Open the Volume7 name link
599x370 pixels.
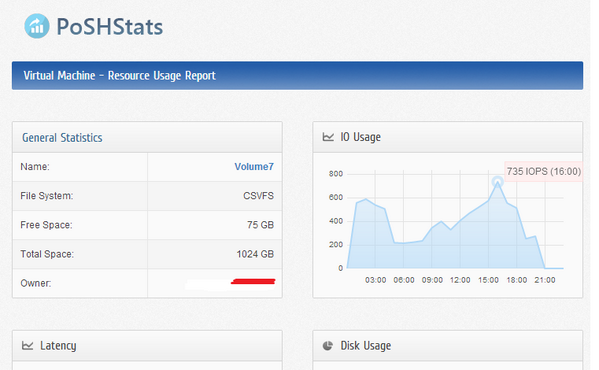[254, 166]
